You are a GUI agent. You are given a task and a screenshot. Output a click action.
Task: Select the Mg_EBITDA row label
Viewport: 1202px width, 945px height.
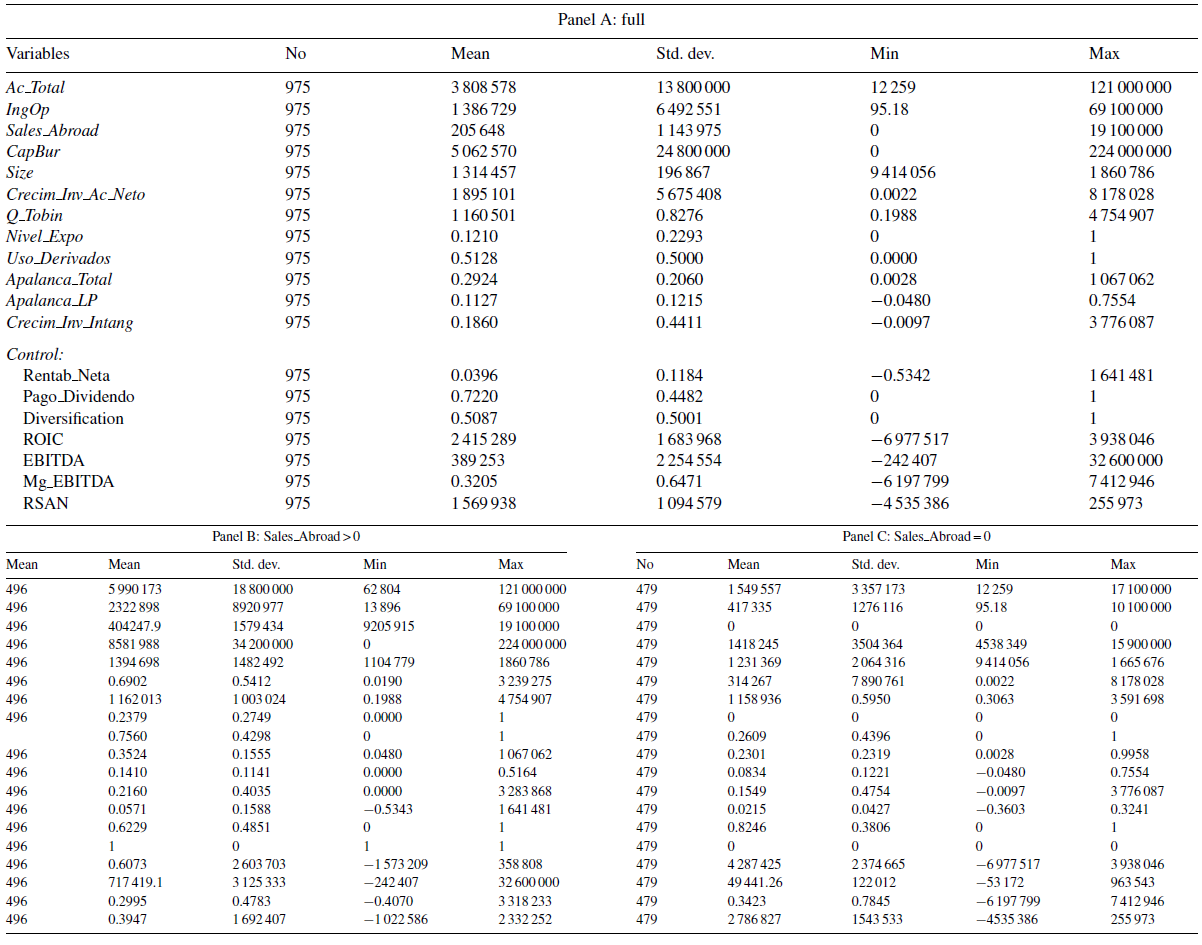(68, 481)
